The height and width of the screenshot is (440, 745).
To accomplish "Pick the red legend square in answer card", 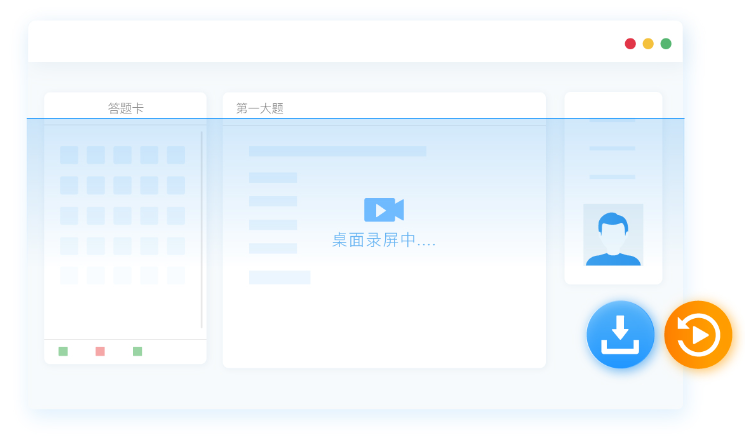I will point(100,351).
